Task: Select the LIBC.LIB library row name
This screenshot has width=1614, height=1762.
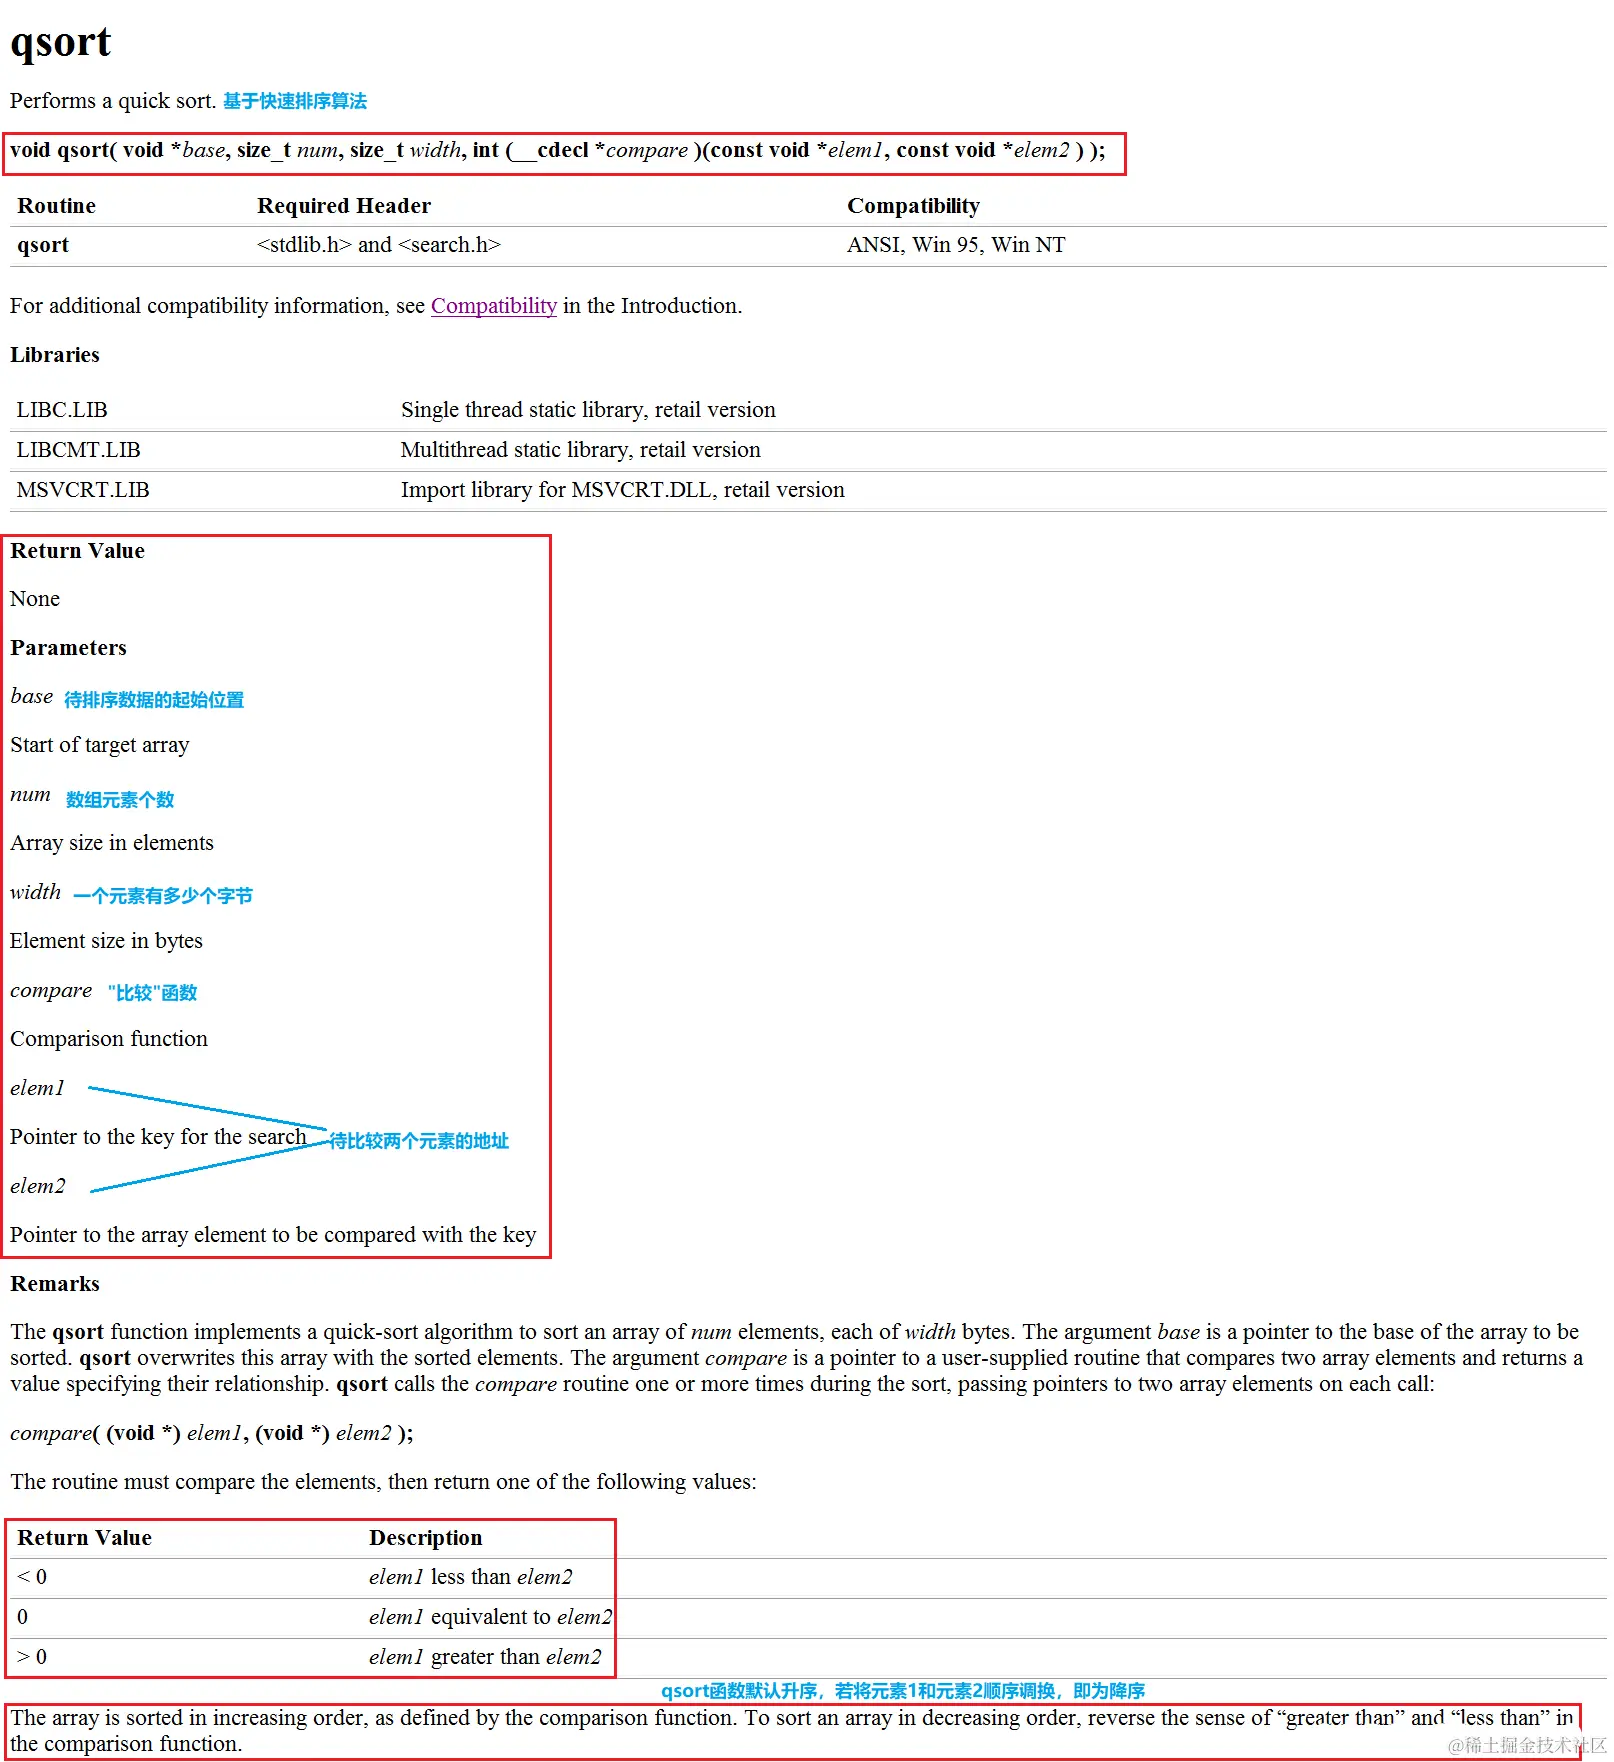Action: tap(62, 410)
